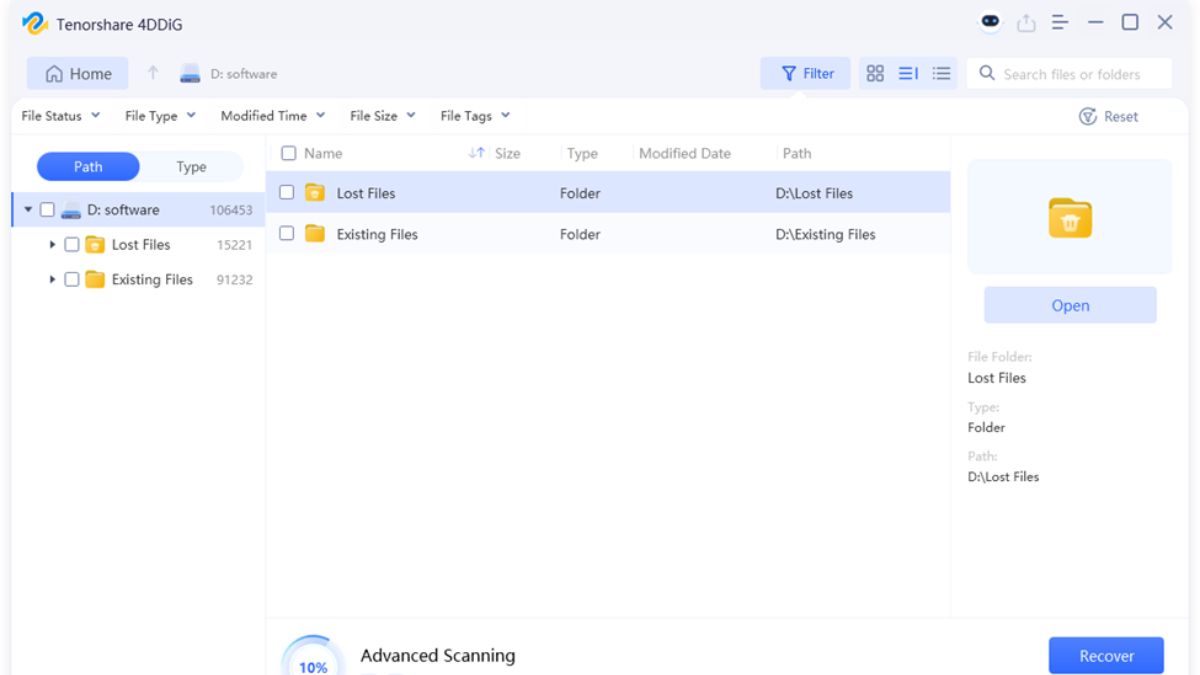1200x675 pixels.
Task: Click the drive icon in tree panel
Action: point(71,210)
